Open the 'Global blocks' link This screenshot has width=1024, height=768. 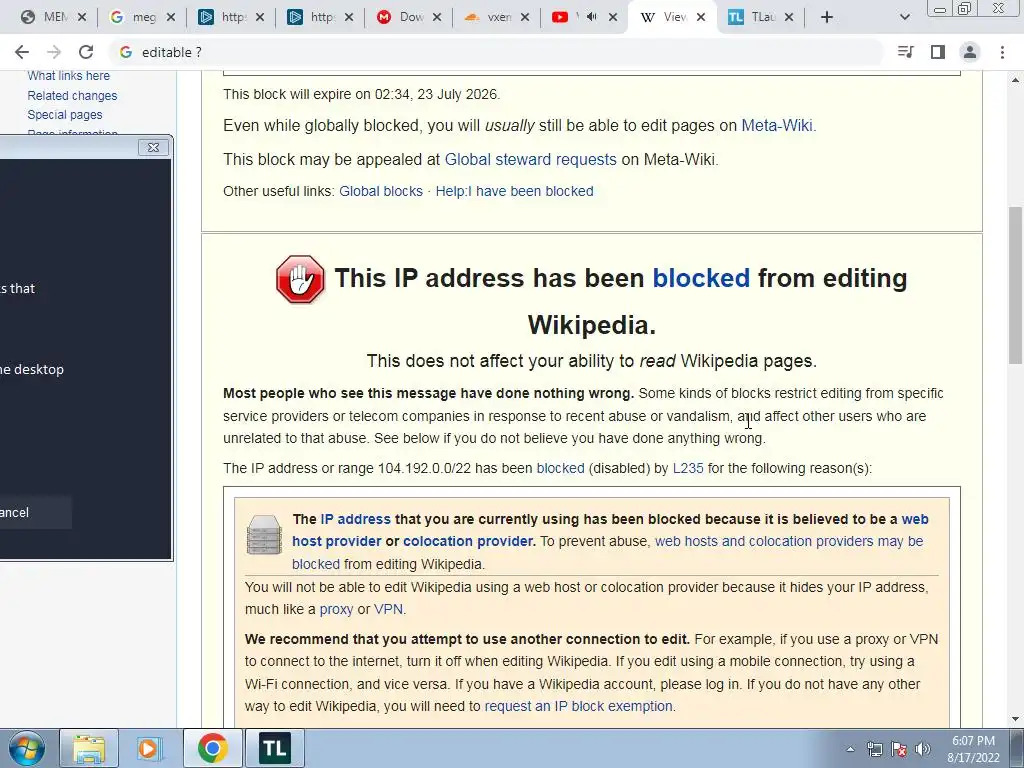pyautogui.click(x=381, y=191)
